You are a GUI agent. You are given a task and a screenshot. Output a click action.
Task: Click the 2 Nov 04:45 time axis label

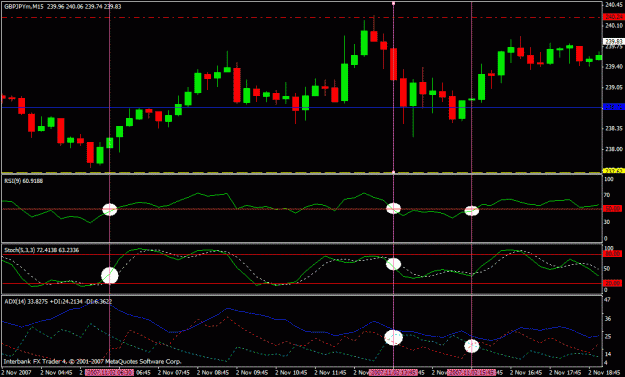point(57,373)
